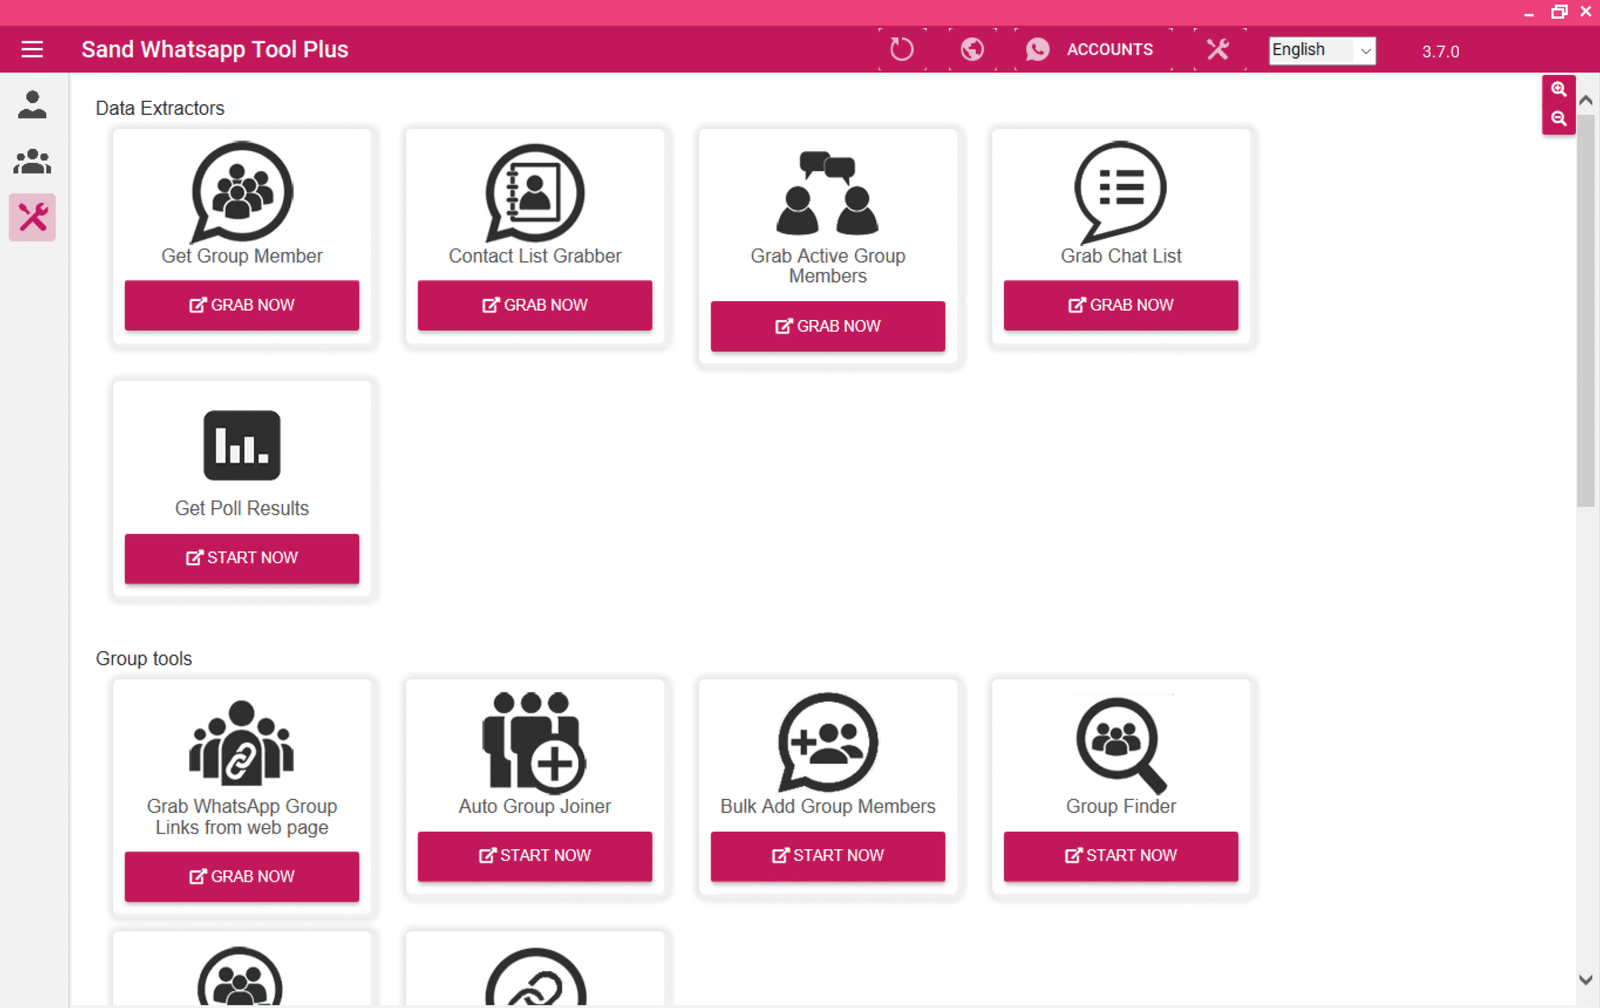Expand the English language dropdown
The width and height of the screenshot is (1600, 1008).
pos(1322,50)
